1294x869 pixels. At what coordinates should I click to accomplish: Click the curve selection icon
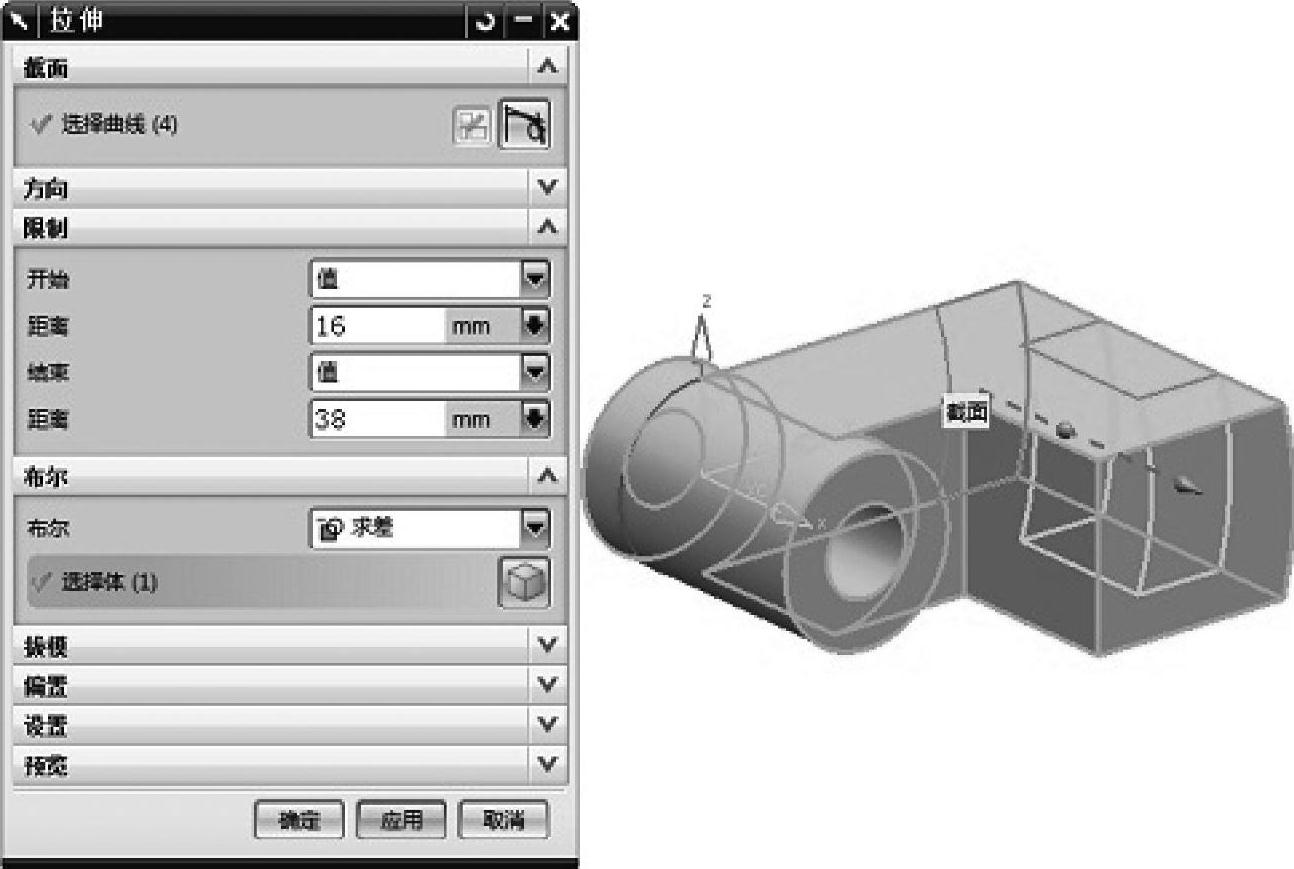pyautogui.click(x=524, y=124)
